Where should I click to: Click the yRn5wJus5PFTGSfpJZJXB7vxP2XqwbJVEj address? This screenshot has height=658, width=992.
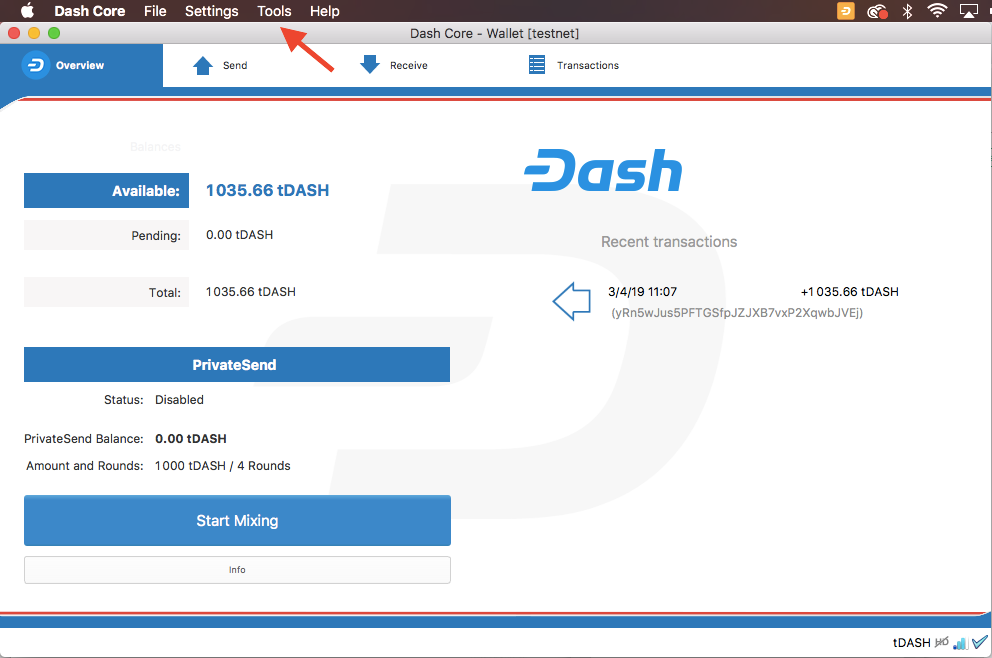pyautogui.click(x=737, y=313)
